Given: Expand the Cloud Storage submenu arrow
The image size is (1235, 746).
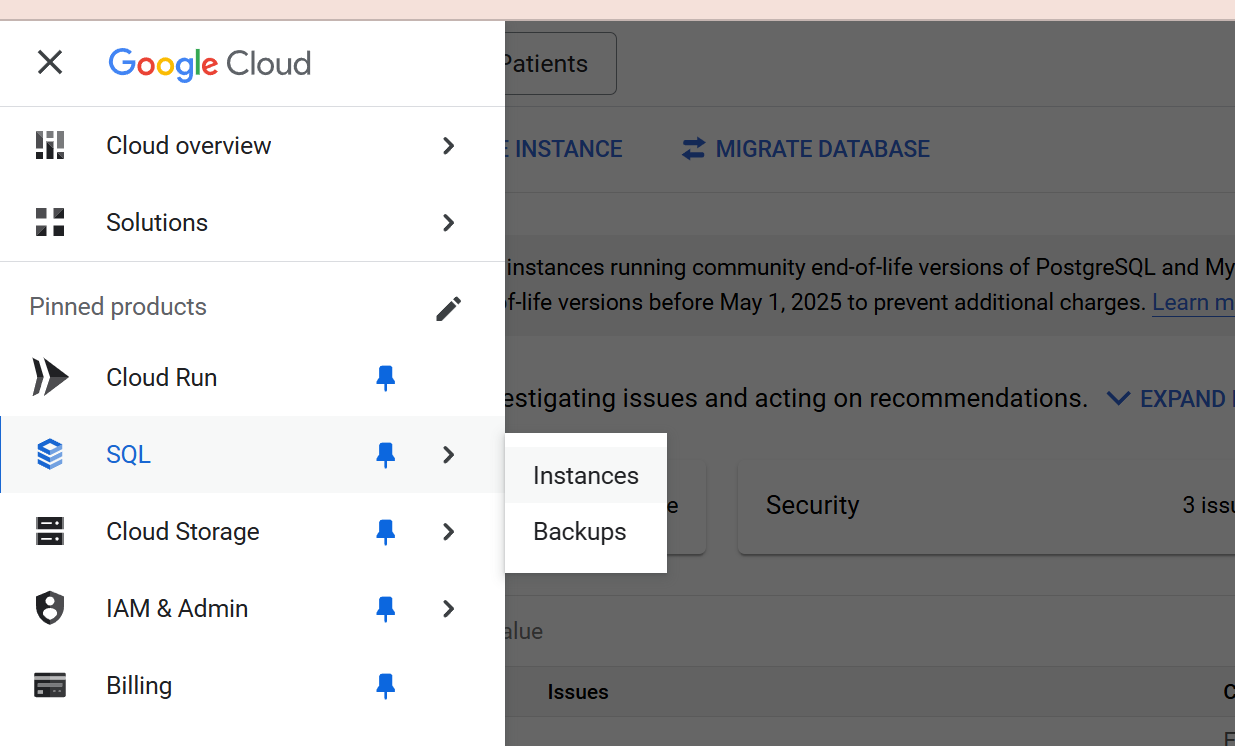Looking at the screenshot, I should click(x=449, y=532).
